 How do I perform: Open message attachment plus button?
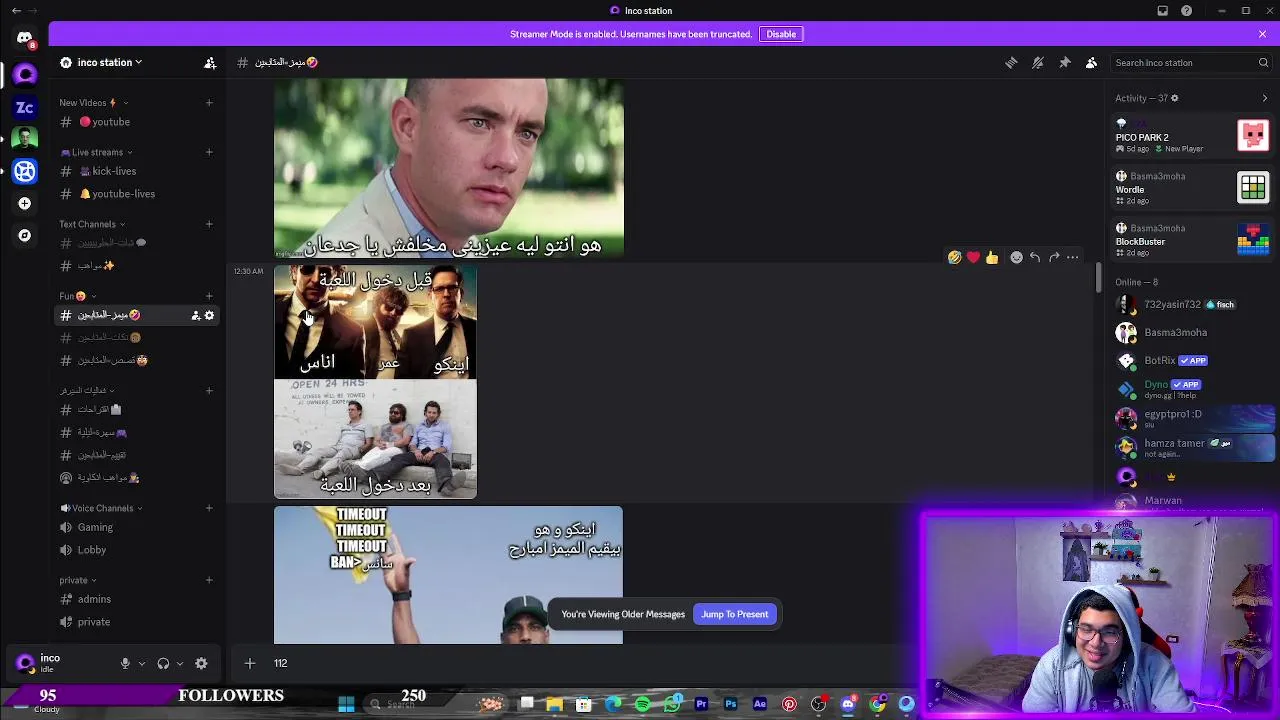point(250,663)
